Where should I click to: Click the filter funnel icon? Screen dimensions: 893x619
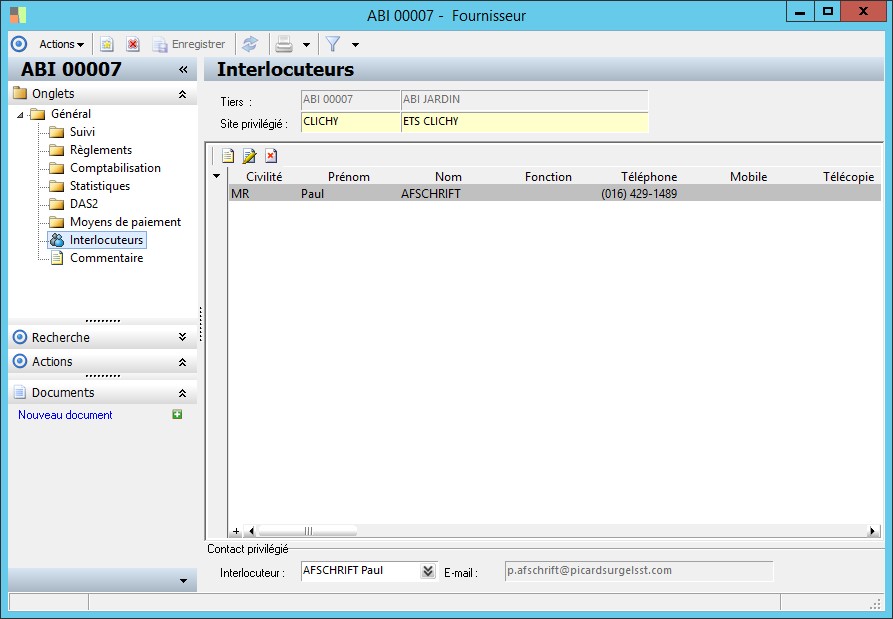[333, 44]
